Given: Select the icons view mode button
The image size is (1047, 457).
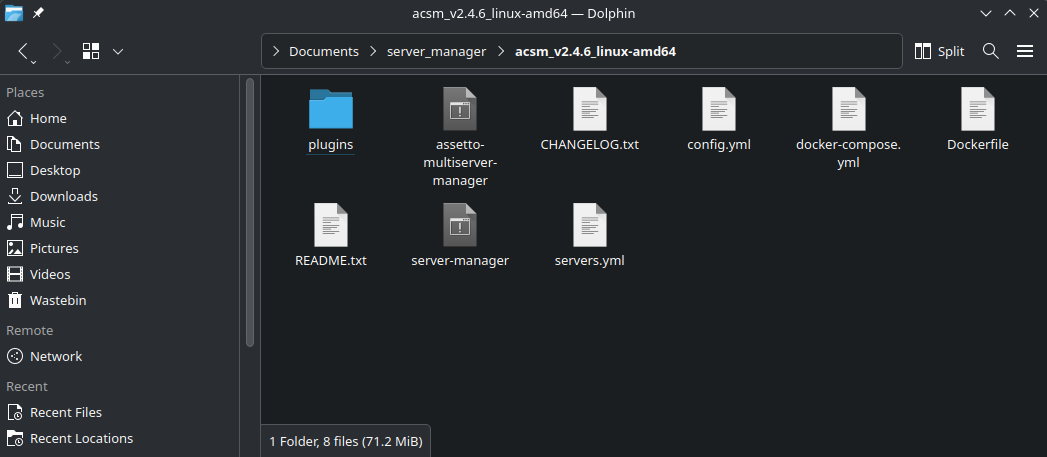Looking at the screenshot, I should [x=91, y=51].
